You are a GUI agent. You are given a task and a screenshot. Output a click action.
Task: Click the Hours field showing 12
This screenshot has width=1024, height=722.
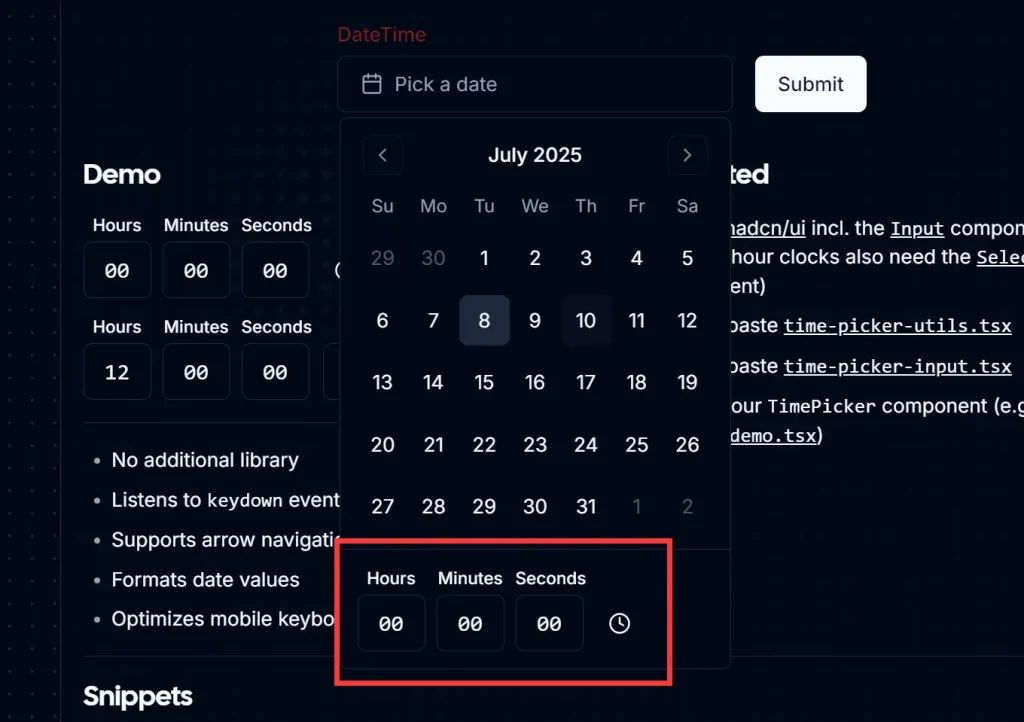click(x=117, y=371)
